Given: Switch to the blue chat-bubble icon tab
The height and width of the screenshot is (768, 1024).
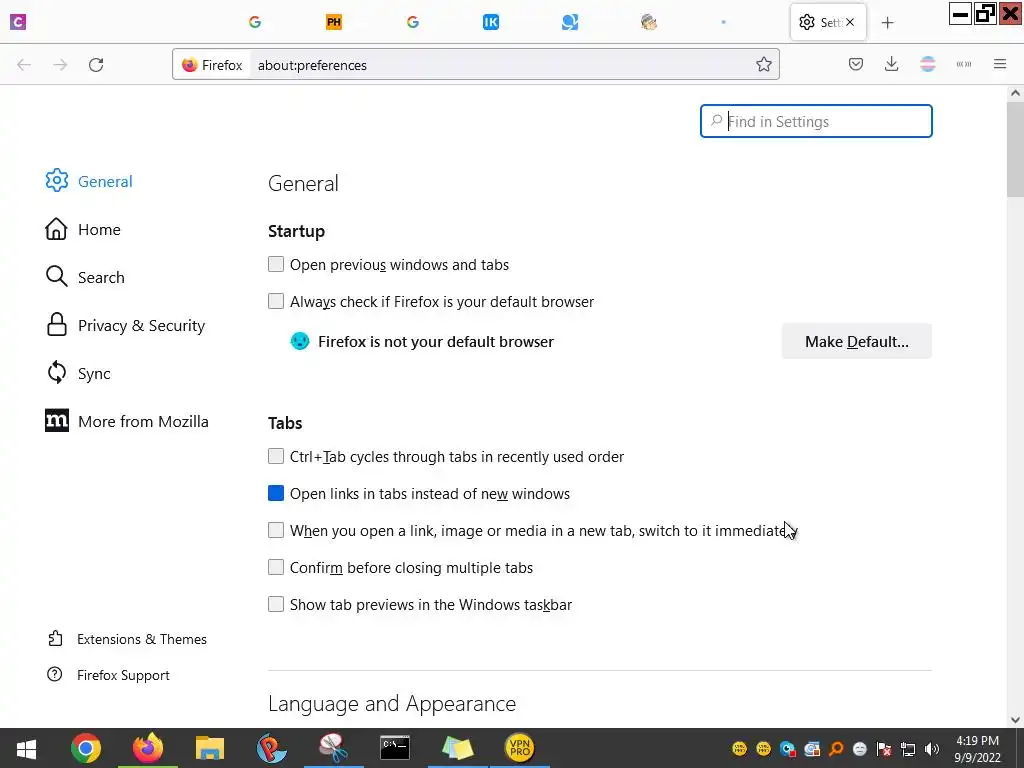Looking at the screenshot, I should pos(569,22).
